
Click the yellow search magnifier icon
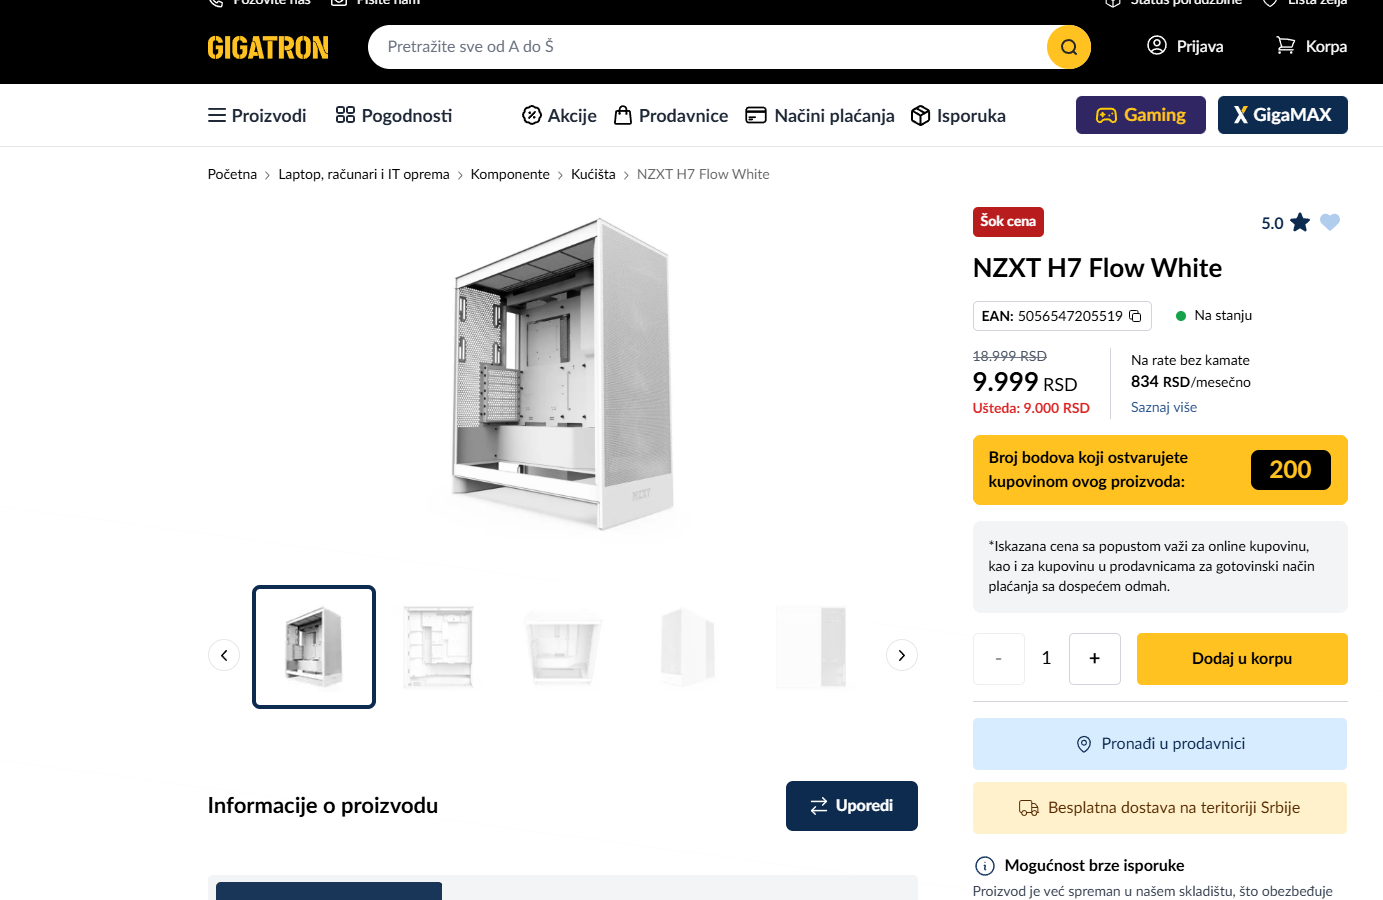tap(1068, 47)
